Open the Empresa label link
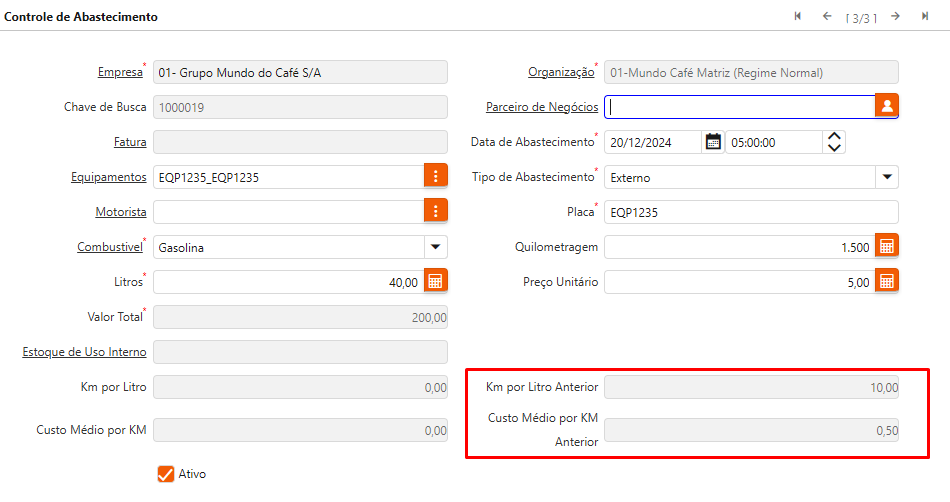950x502 pixels. point(120,72)
